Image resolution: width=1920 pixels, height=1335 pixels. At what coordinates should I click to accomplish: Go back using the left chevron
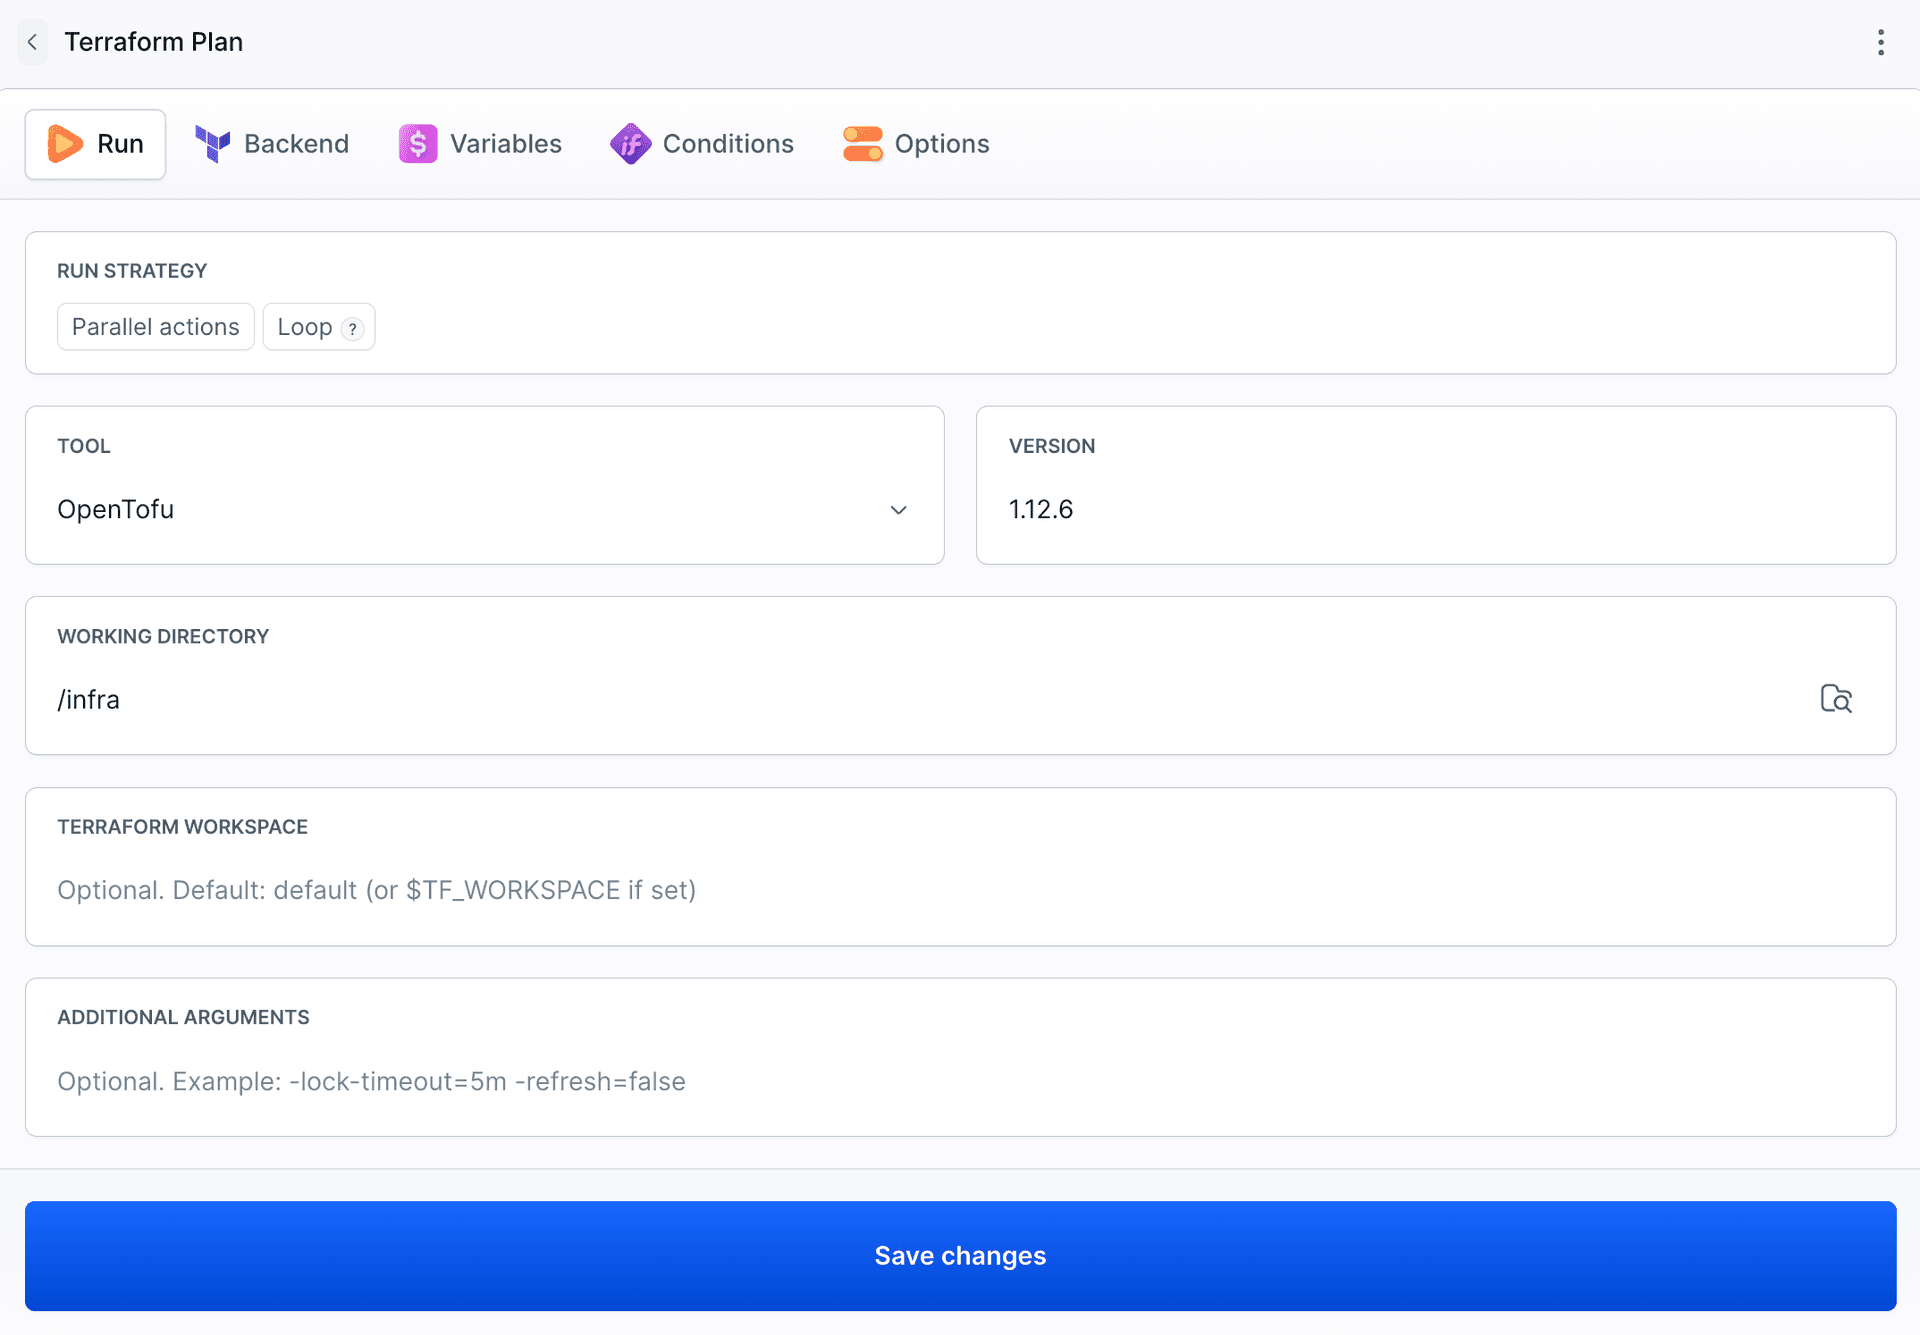pyautogui.click(x=32, y=42)
